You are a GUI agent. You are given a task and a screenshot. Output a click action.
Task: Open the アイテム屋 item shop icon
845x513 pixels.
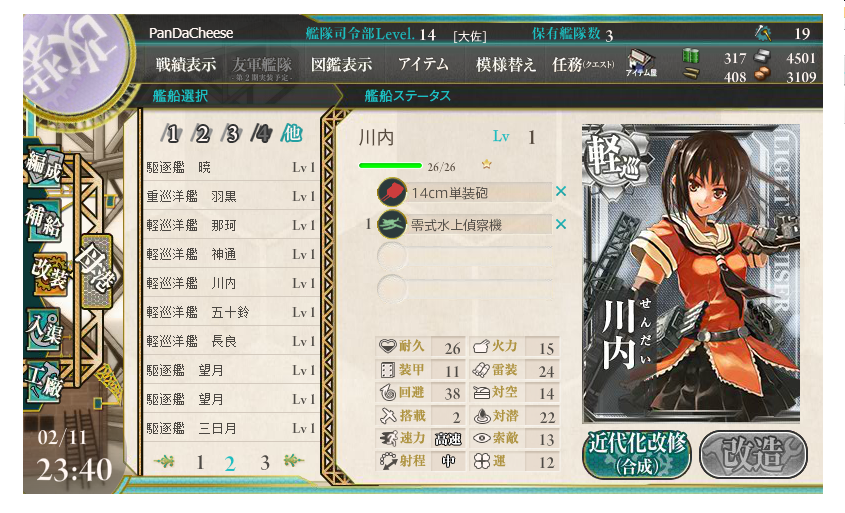641,64
